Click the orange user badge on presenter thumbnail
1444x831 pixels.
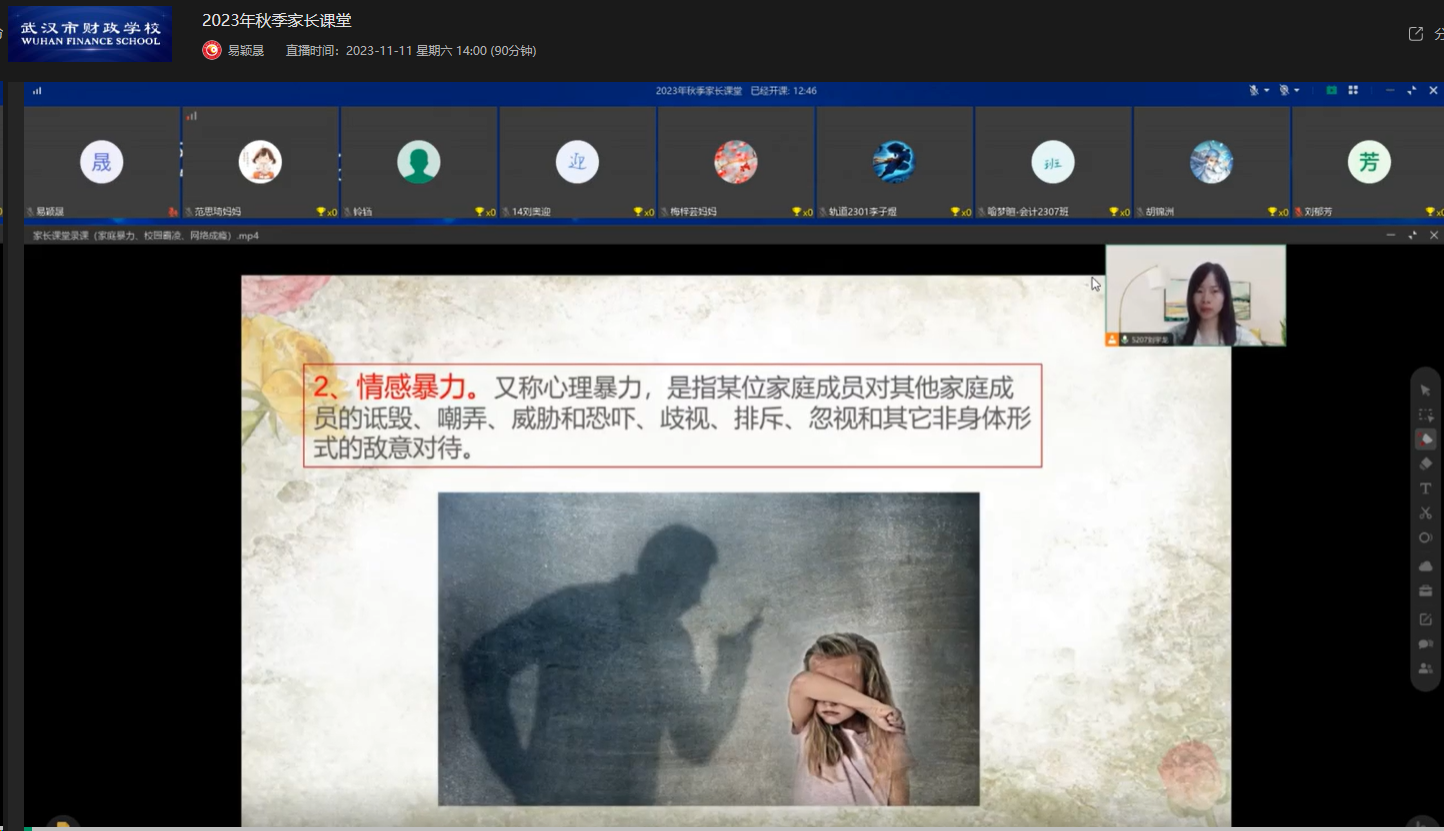click(1112, 339)
